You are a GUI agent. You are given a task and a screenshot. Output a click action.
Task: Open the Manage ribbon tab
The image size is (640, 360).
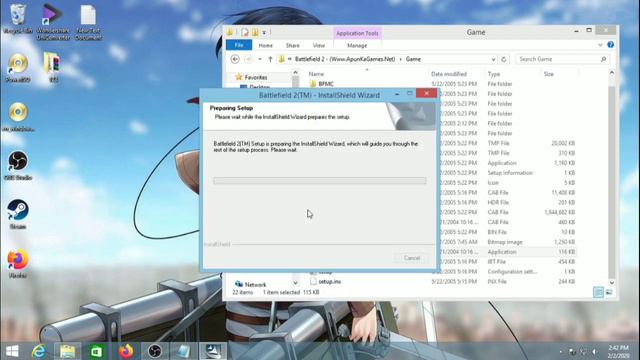(357, 45)
